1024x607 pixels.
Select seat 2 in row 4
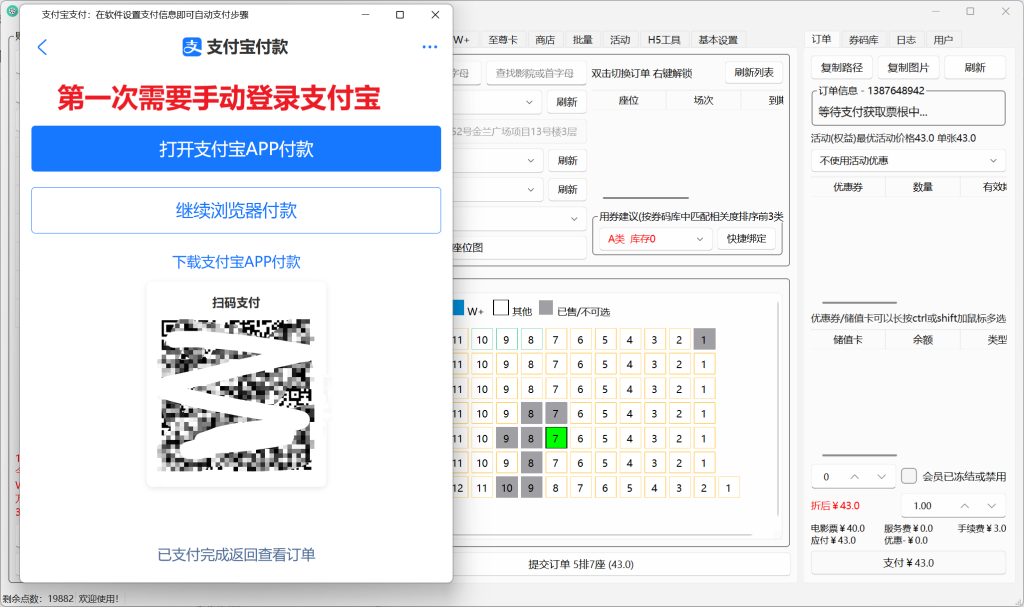(x=679, y=414)
